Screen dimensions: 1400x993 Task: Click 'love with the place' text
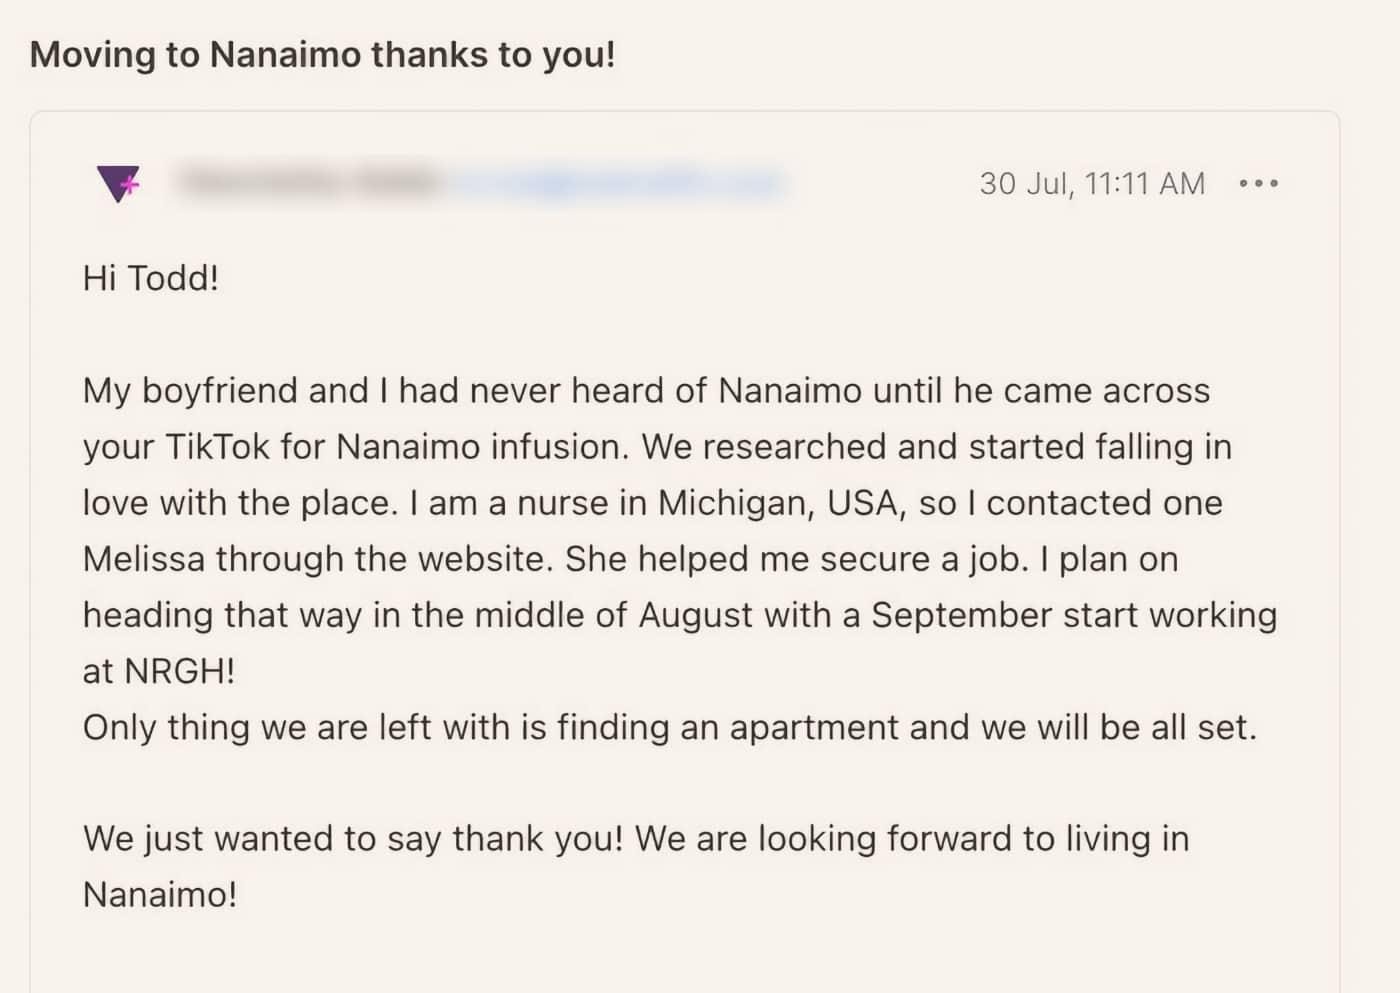[x=240, y=503]
